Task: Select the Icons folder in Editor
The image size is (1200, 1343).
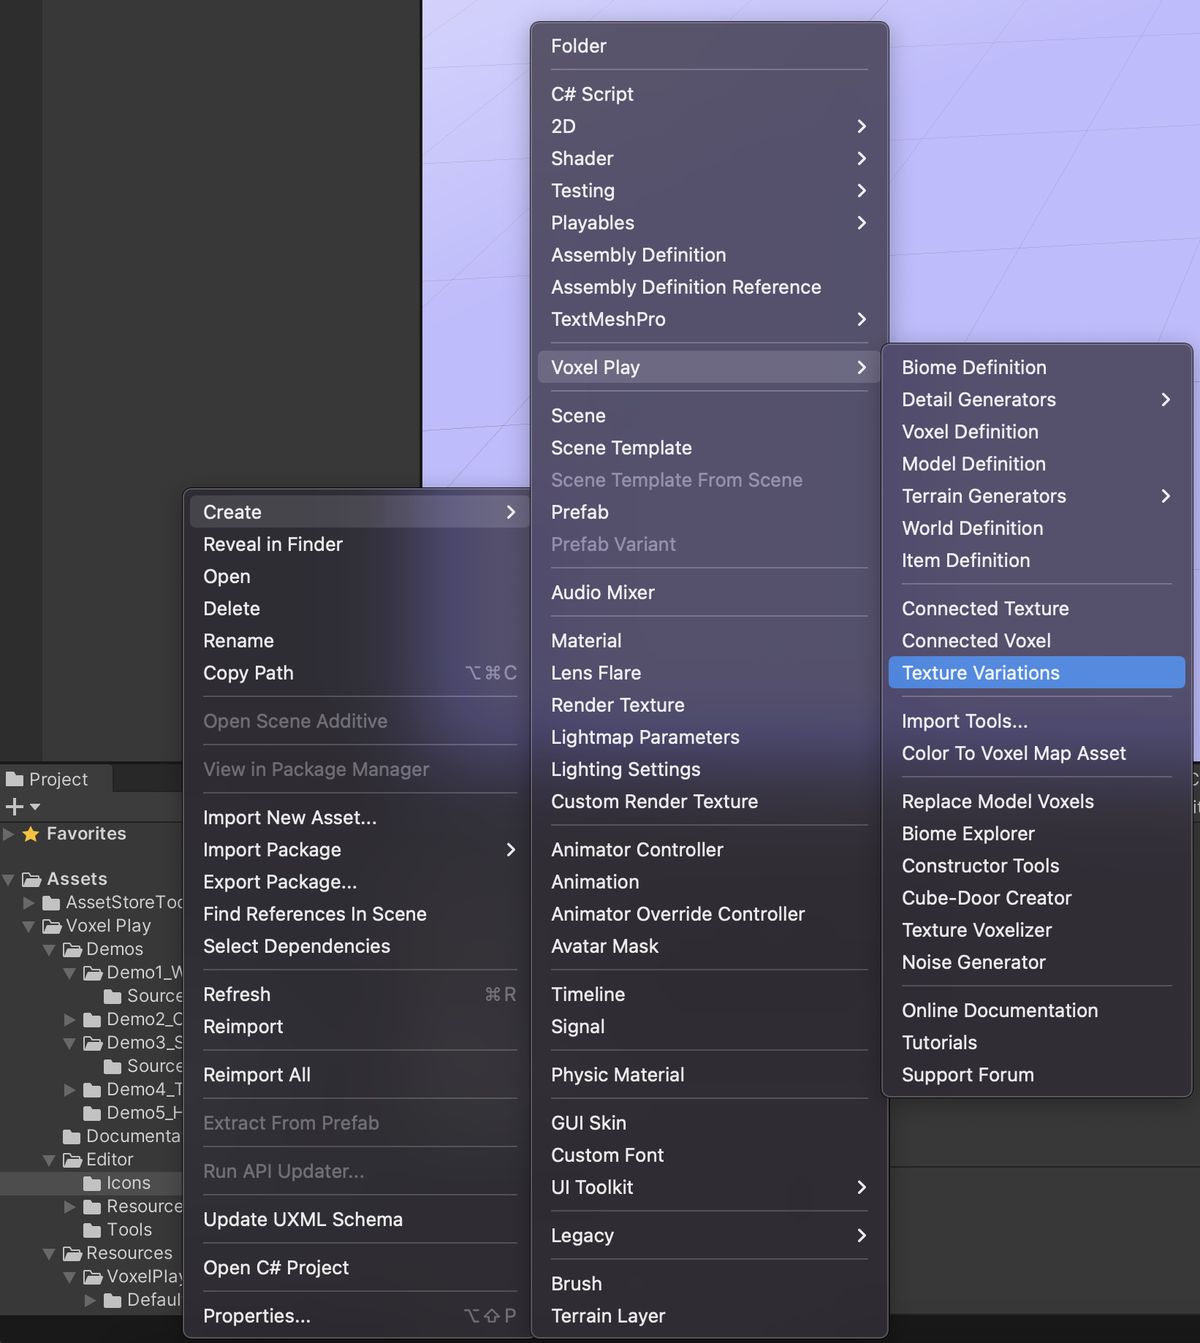Action: [x=127, y=1183]
